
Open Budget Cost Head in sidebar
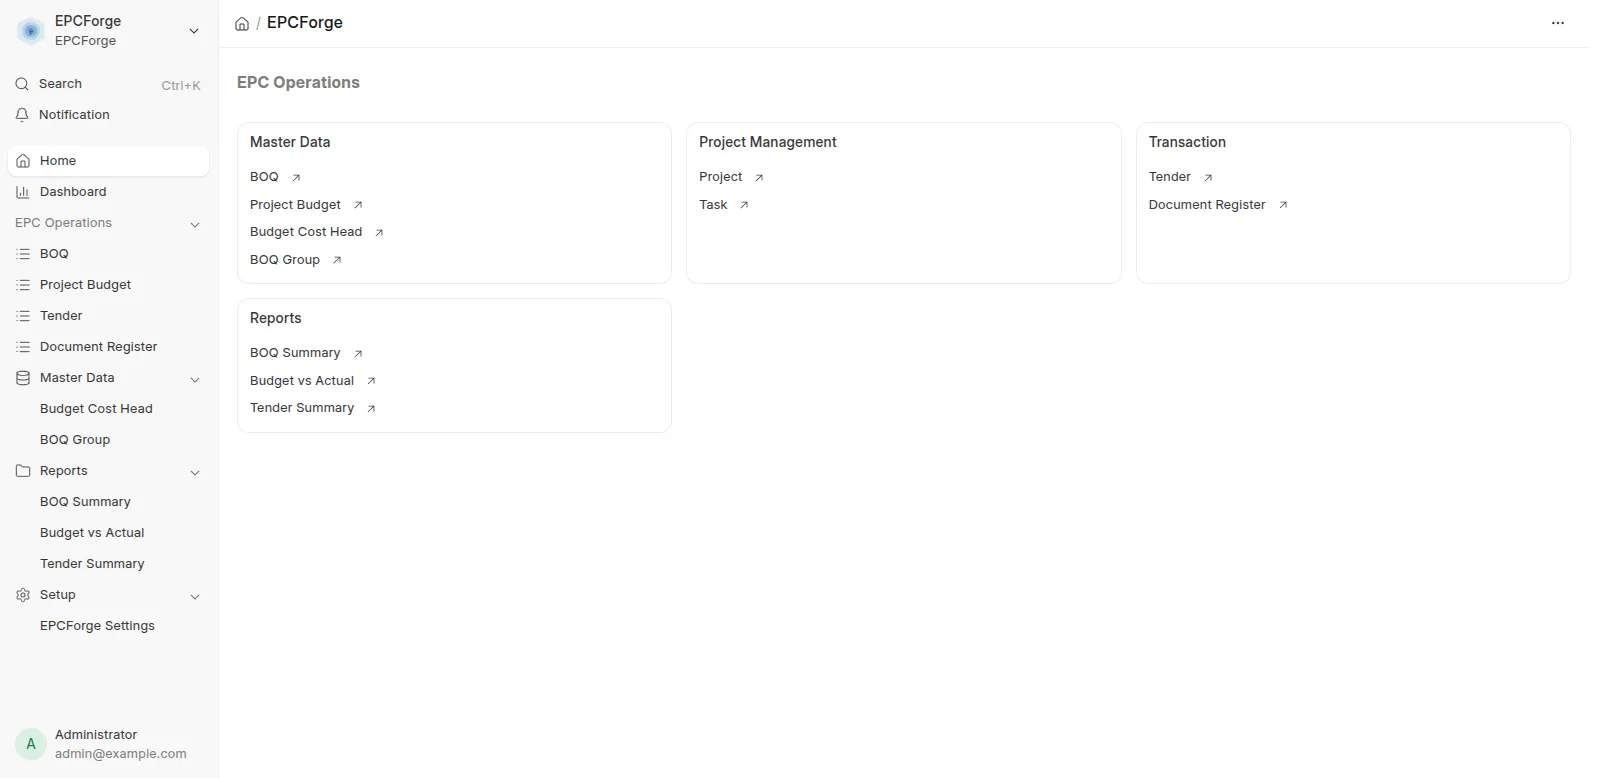pos(96,409)
